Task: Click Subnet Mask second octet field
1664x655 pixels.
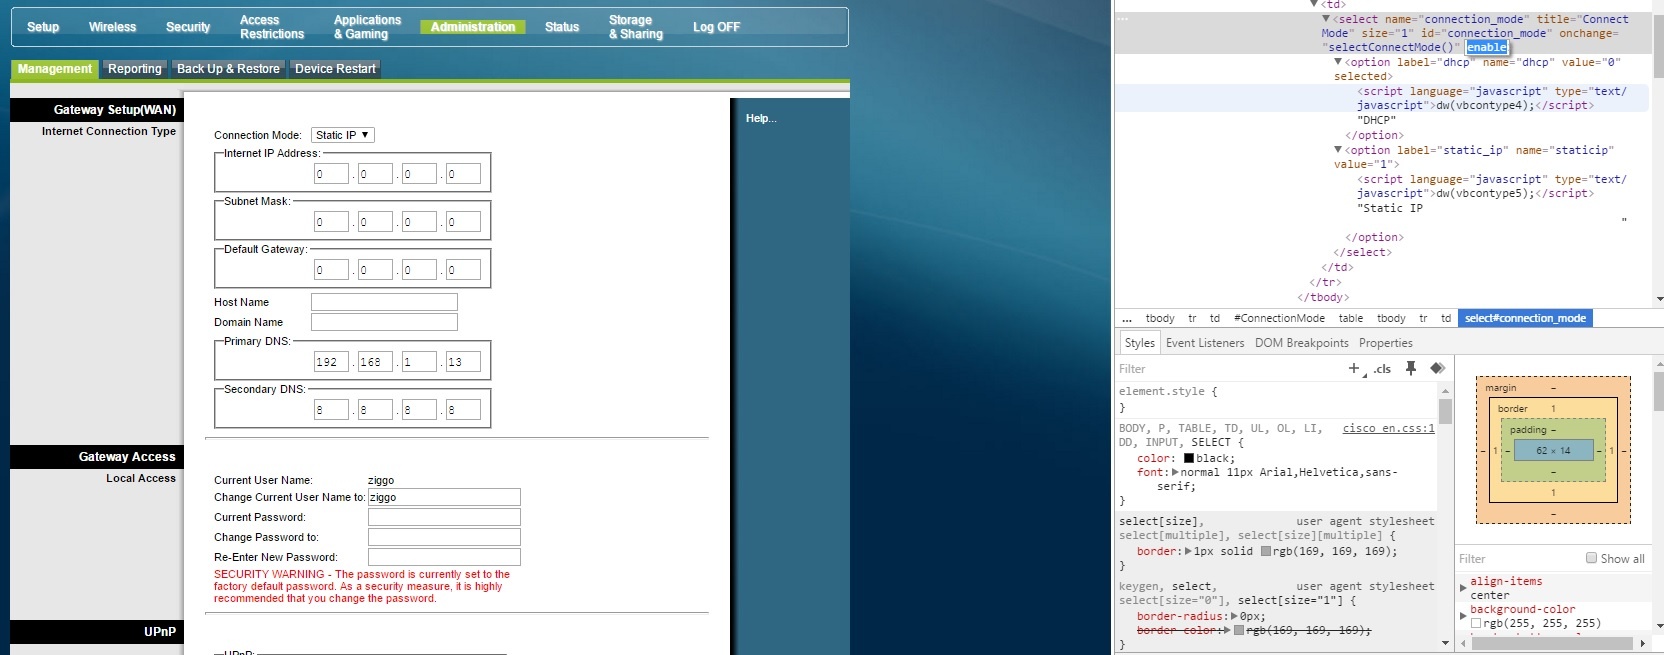Action: pyautogui.click(x=375, y=222)
